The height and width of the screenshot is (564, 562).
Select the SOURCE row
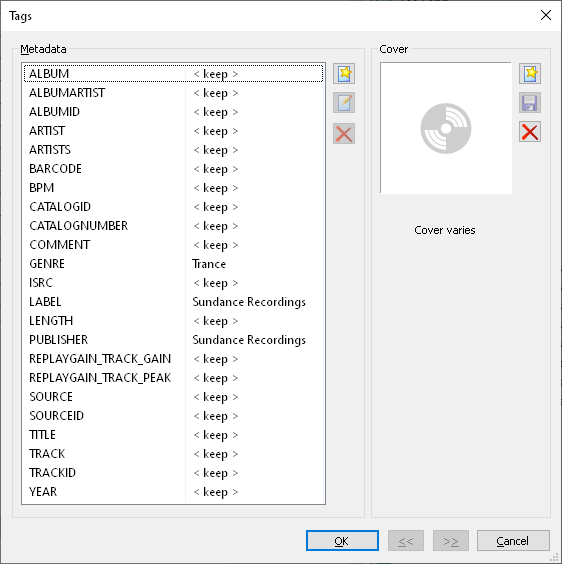[x=173, y=397]
